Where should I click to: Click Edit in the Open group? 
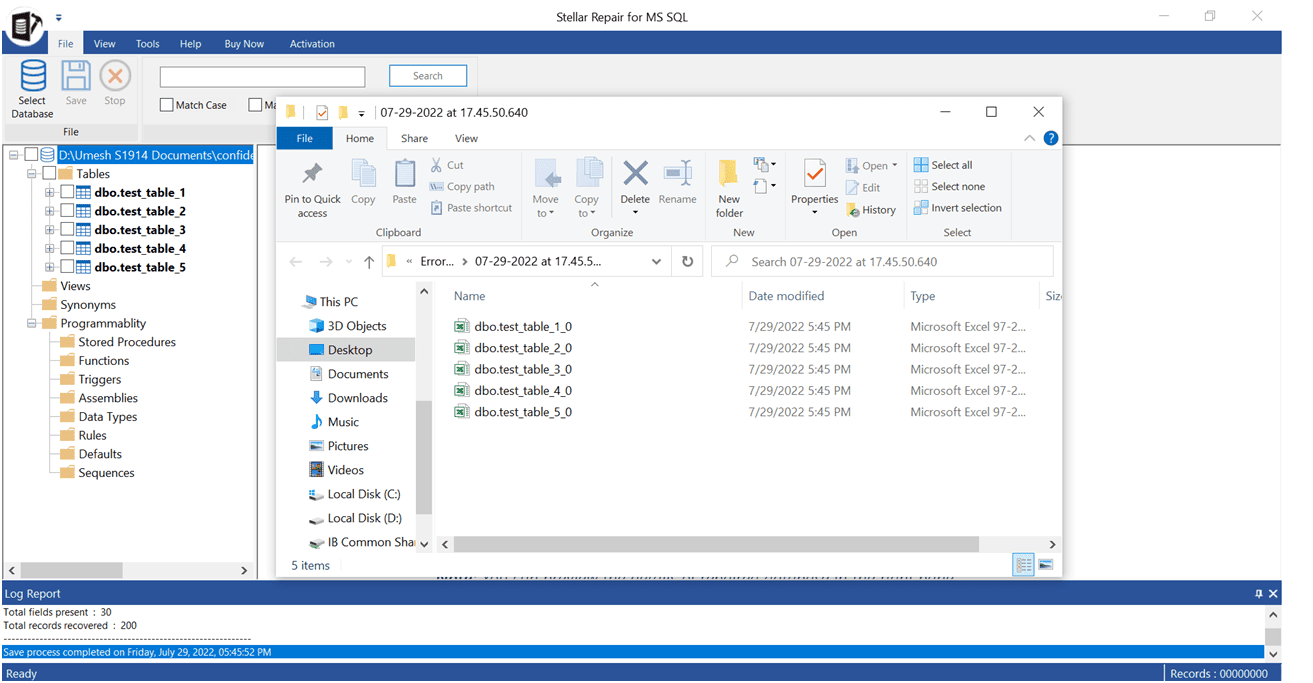point(863,187)
